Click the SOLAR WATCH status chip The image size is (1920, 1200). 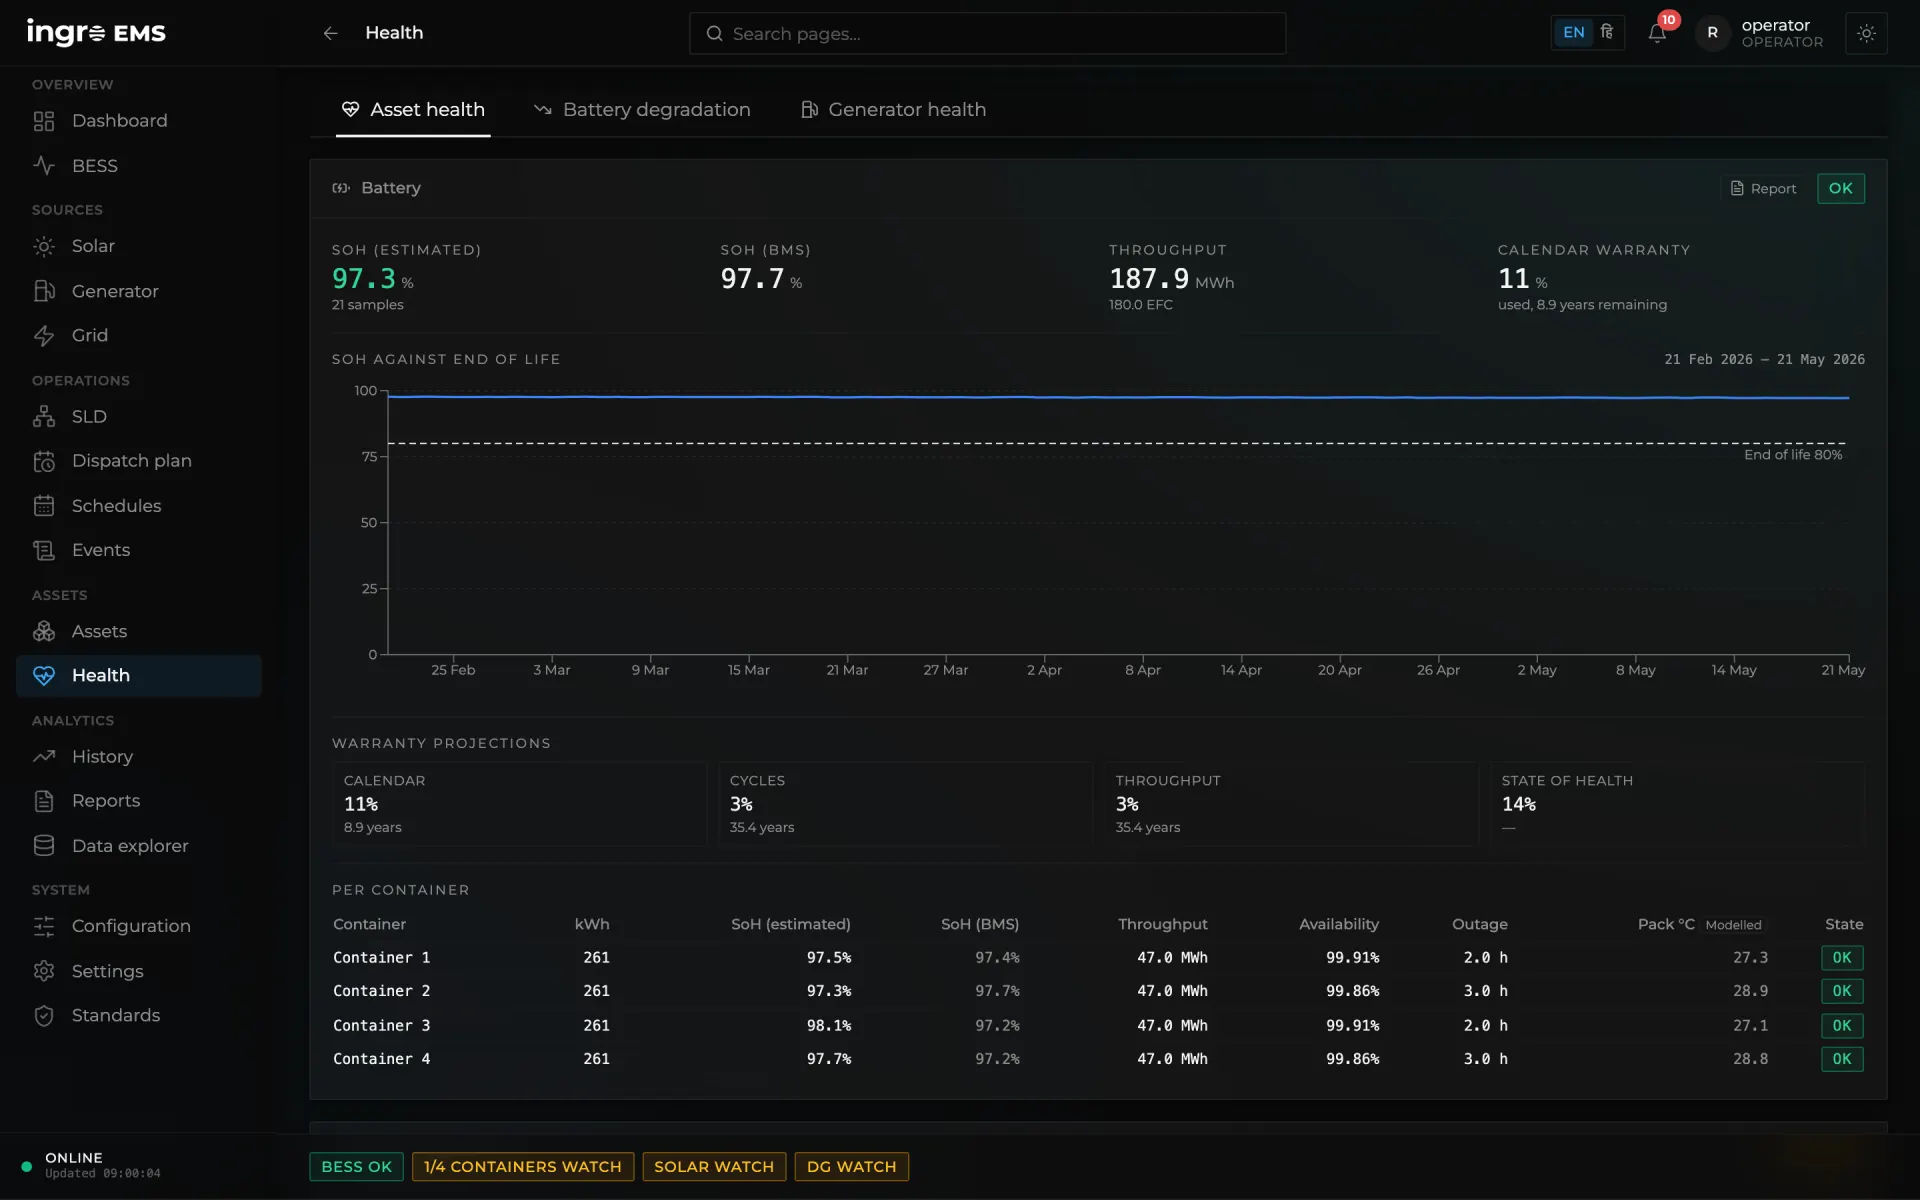point(714,1167)
